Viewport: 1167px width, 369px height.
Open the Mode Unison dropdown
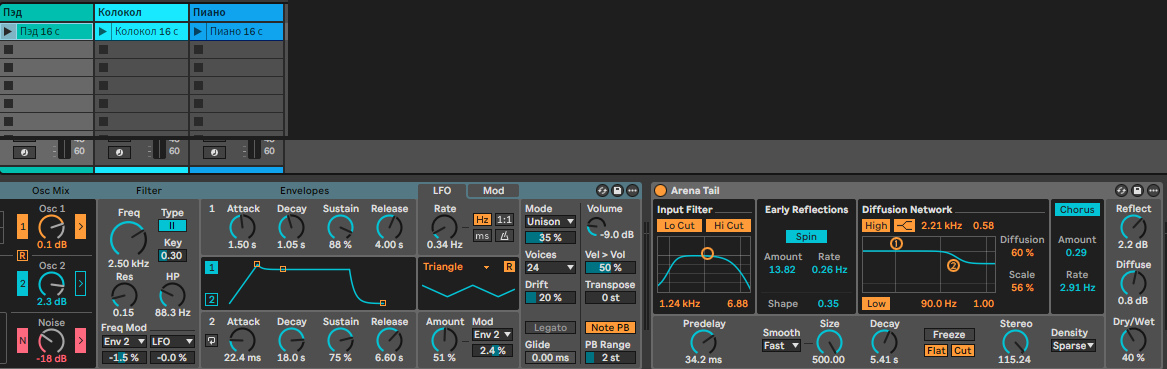(550, 222)
